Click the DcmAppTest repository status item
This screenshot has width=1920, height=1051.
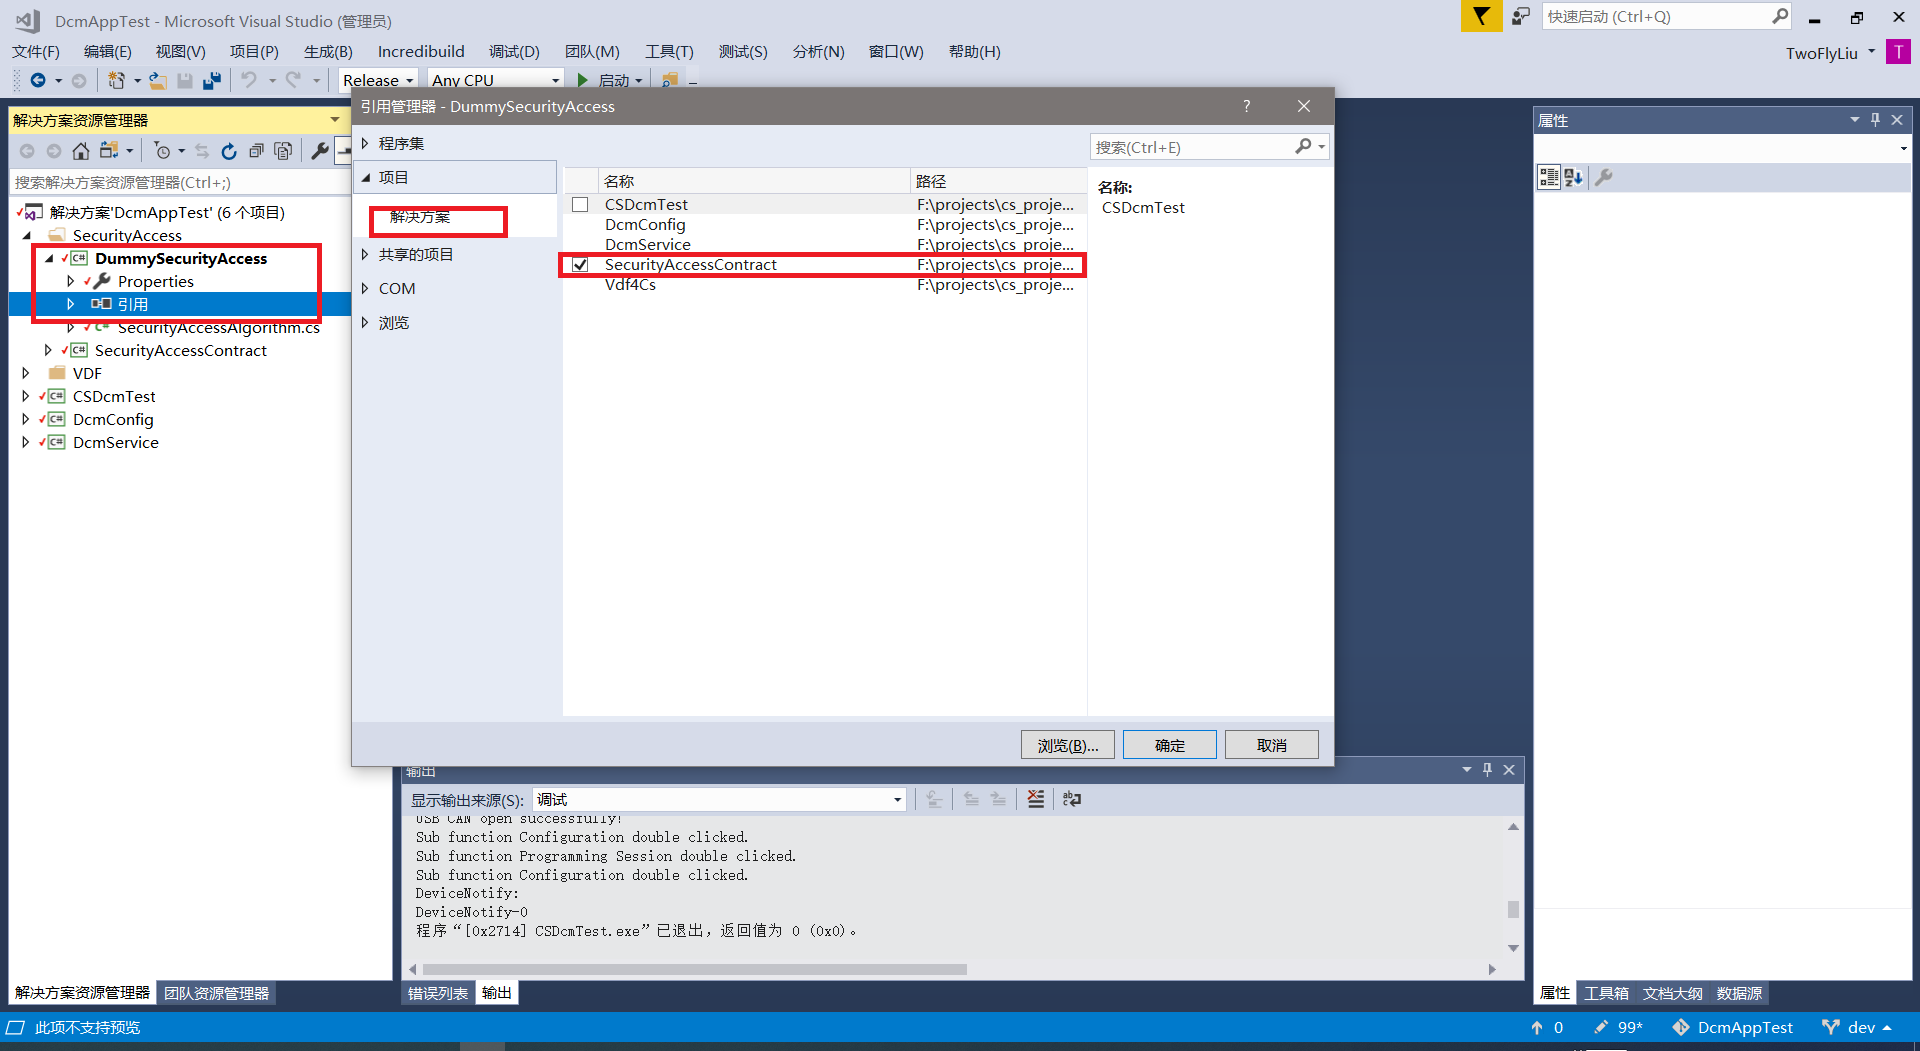point(1733,1027)
